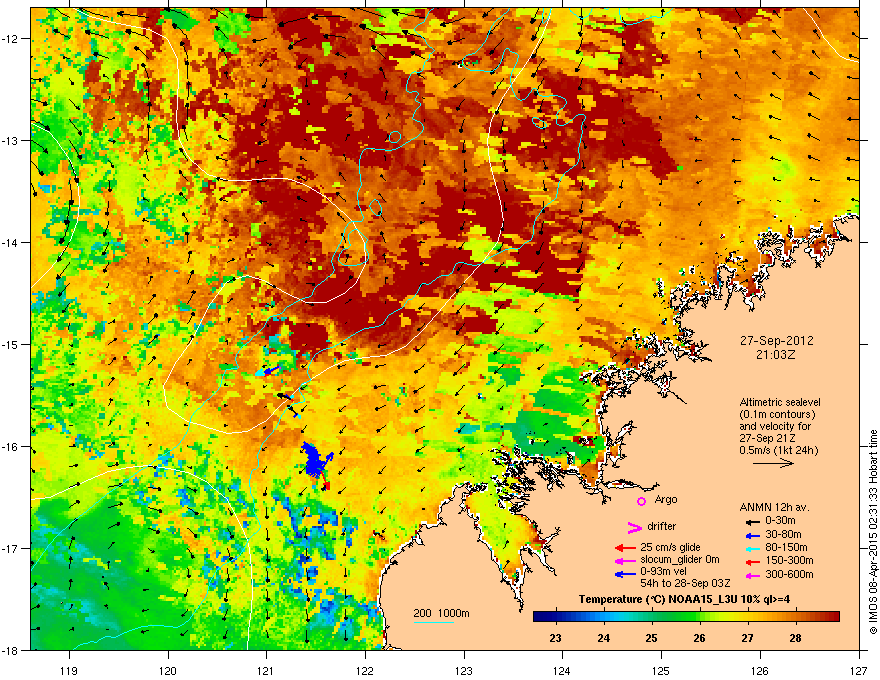Click the magenta Argo circle legend symbol
This screenshot has width=880, height=680.
[641, 501]
